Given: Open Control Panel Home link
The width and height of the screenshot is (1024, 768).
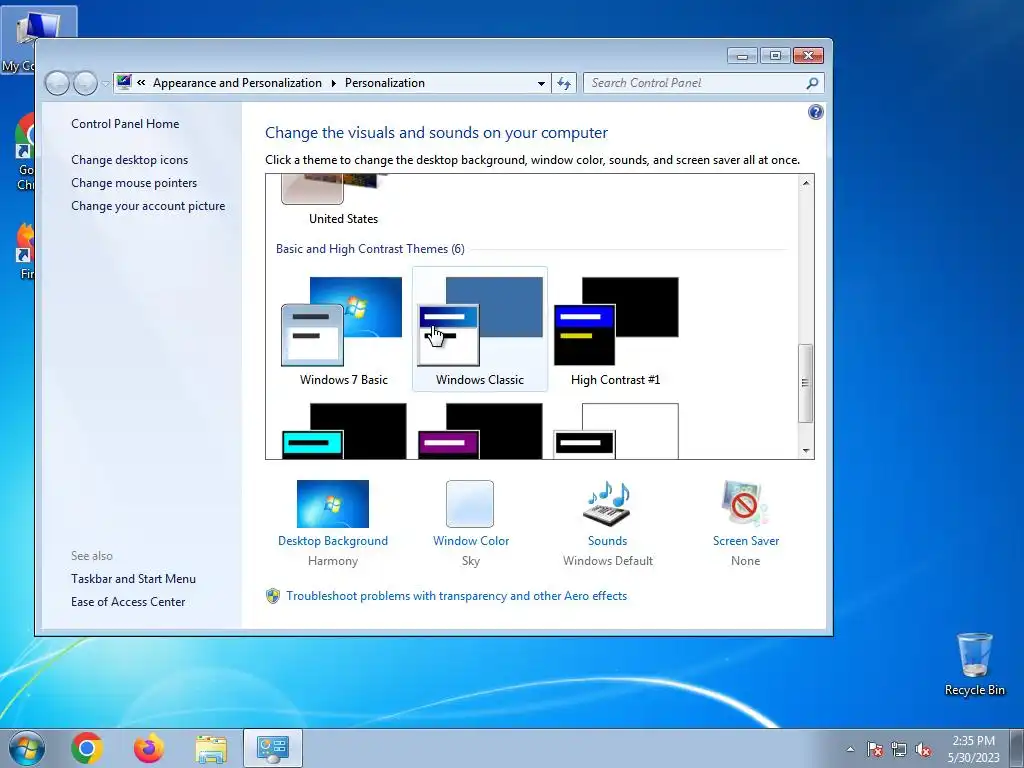Looking at the screenshot, I should [125, 123].
